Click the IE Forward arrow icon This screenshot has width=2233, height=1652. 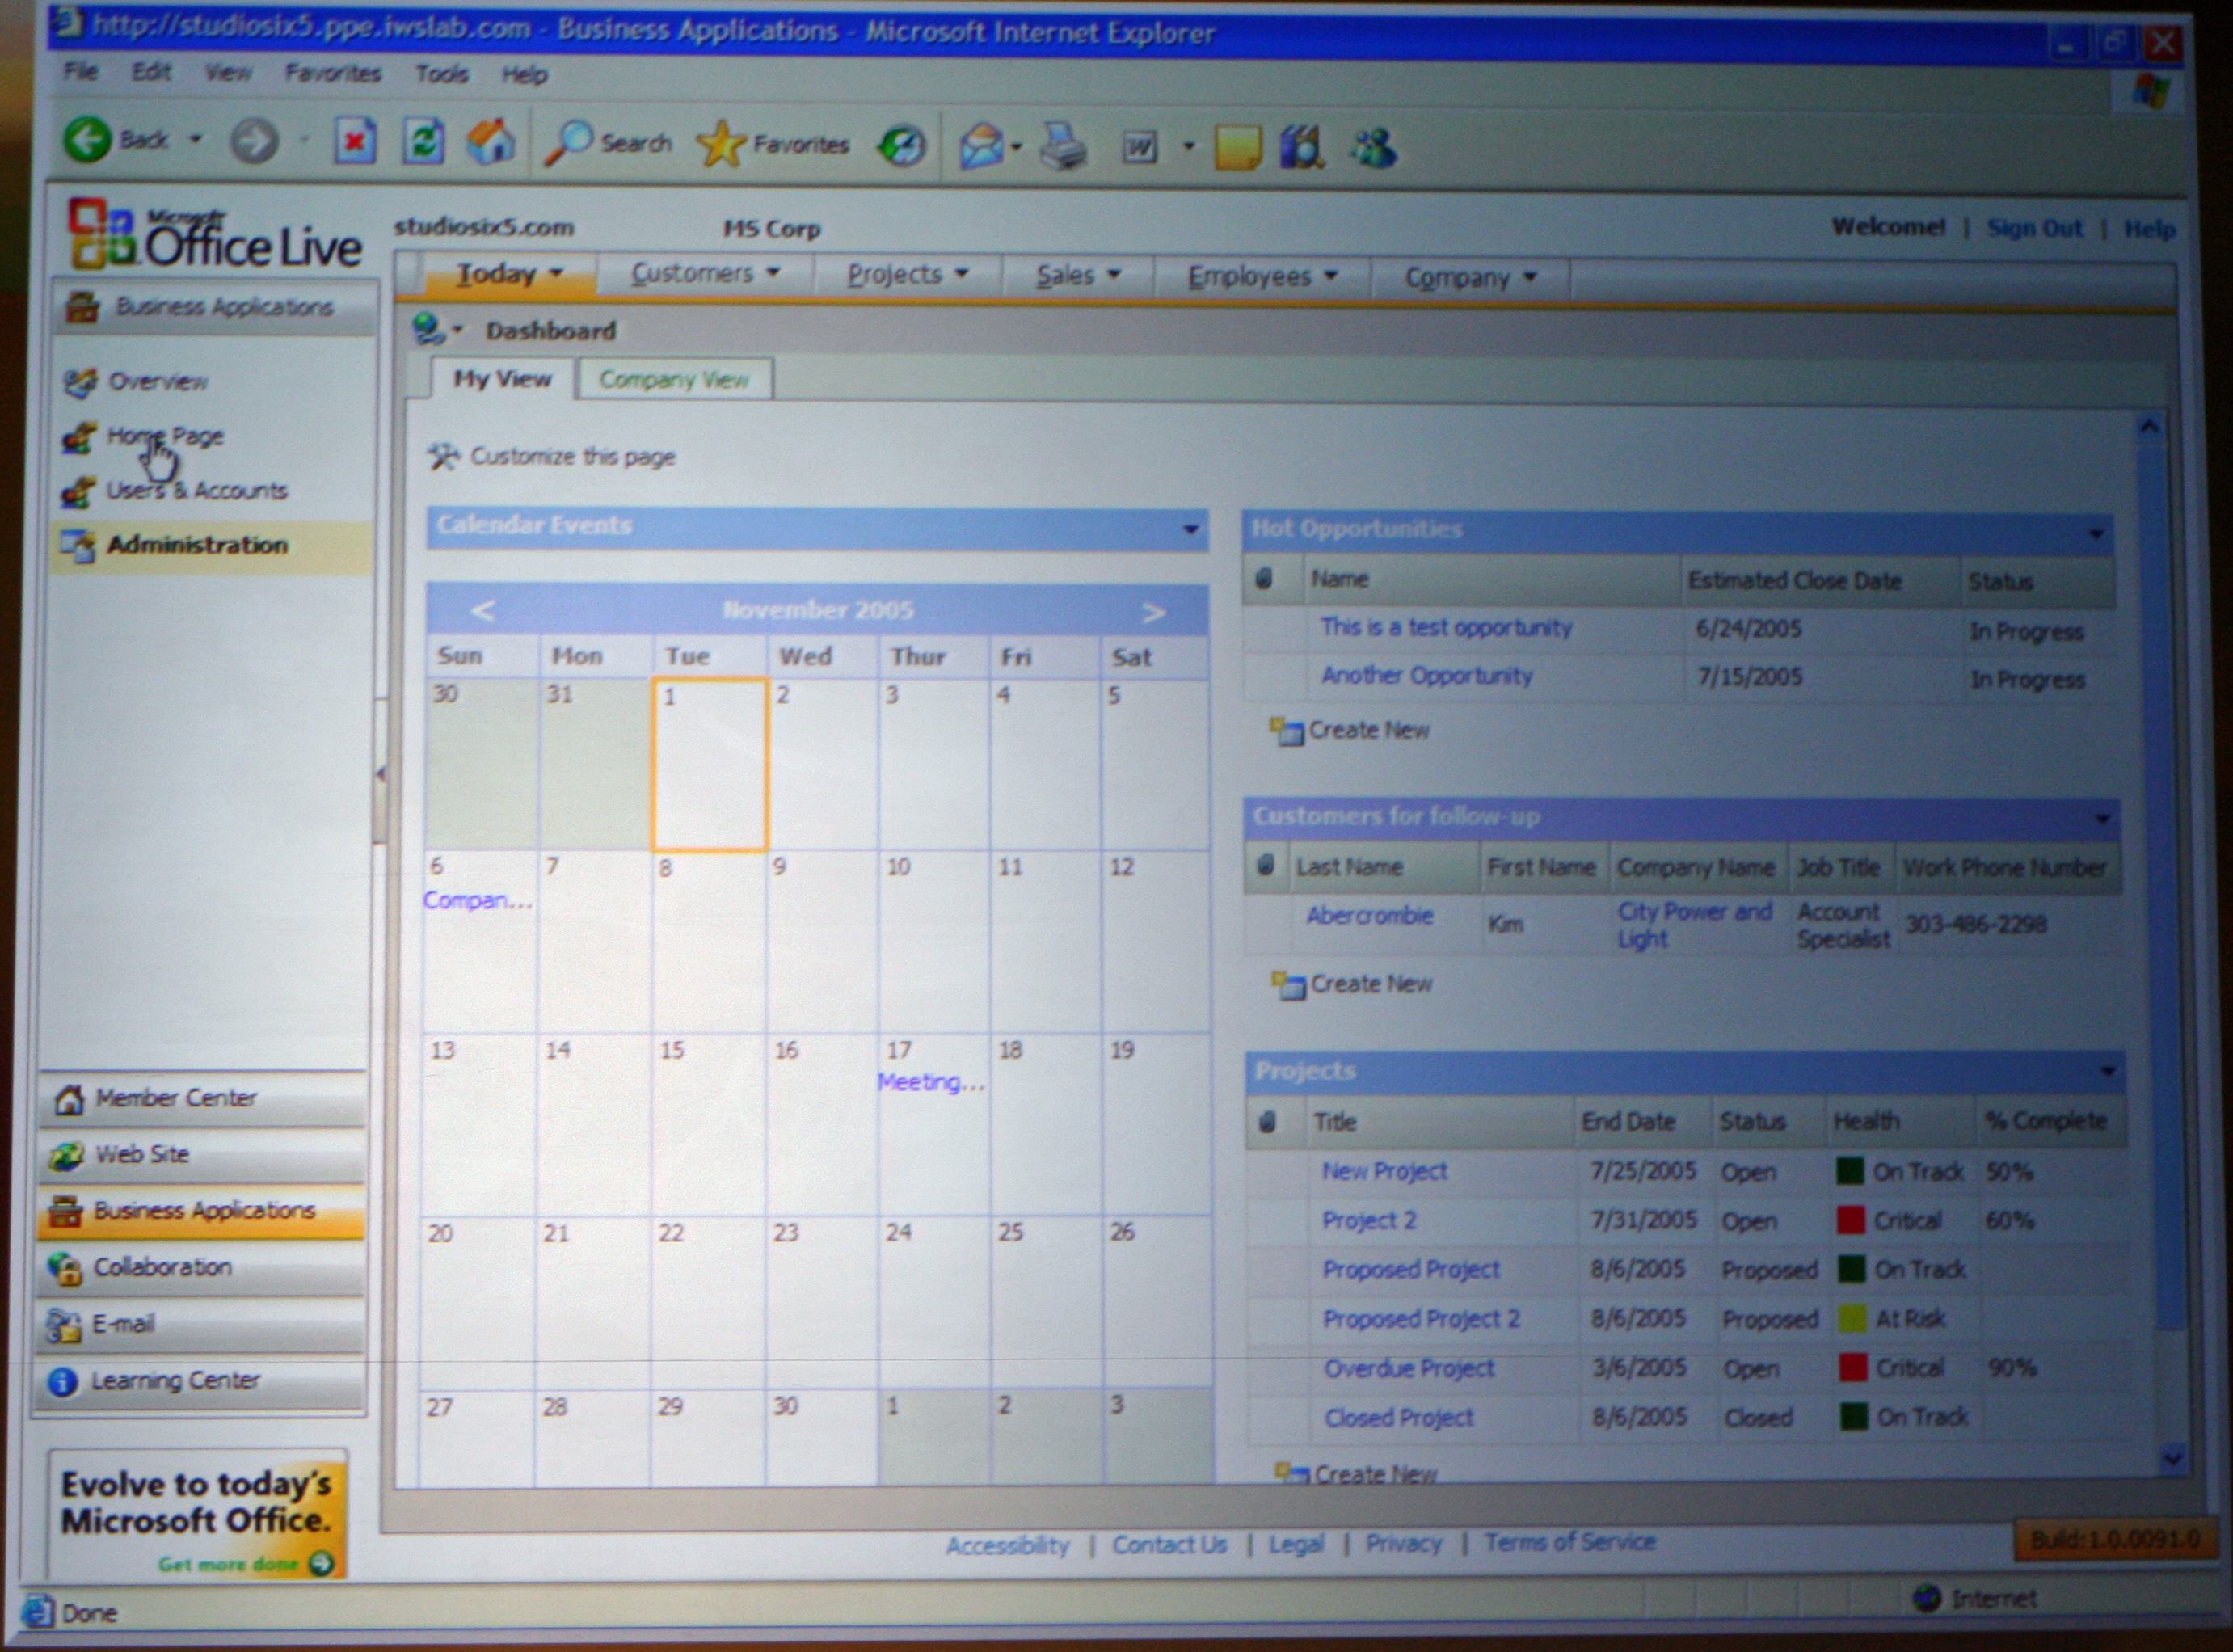click(254, 141)
